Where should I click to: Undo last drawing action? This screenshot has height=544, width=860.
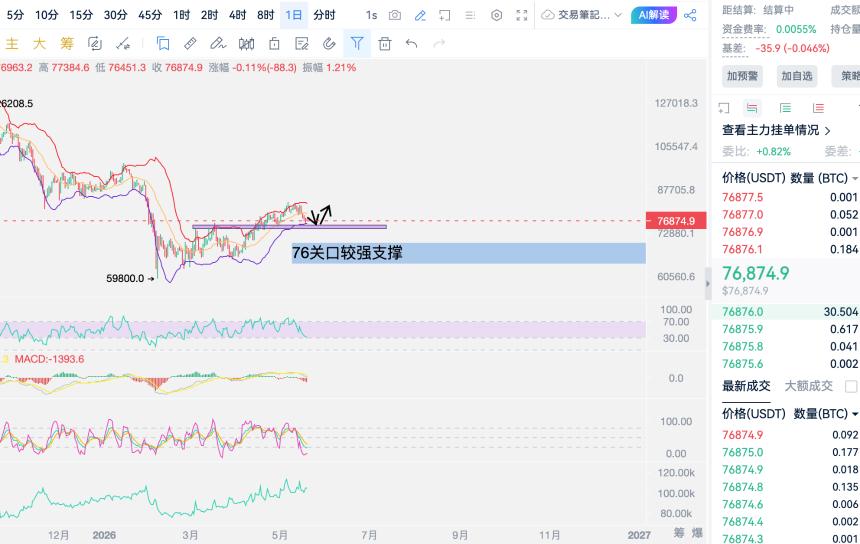coord(411,43)
